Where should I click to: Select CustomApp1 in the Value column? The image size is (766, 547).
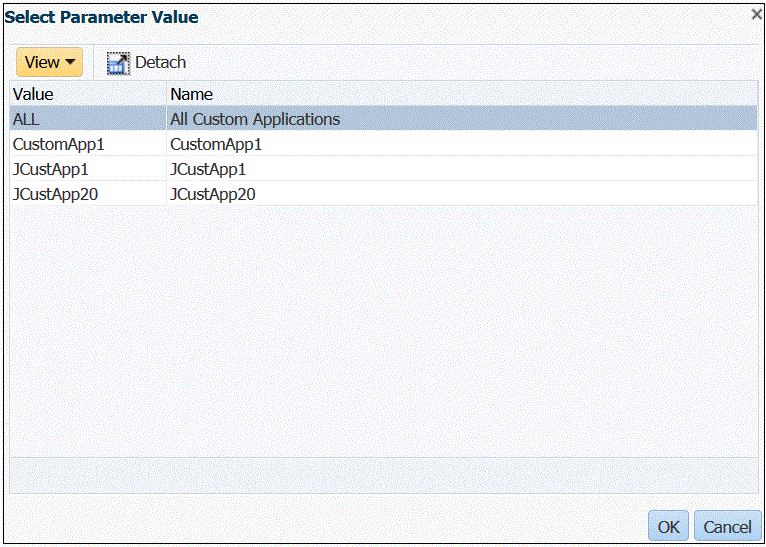pyautogui.click(x=59, y=144)
